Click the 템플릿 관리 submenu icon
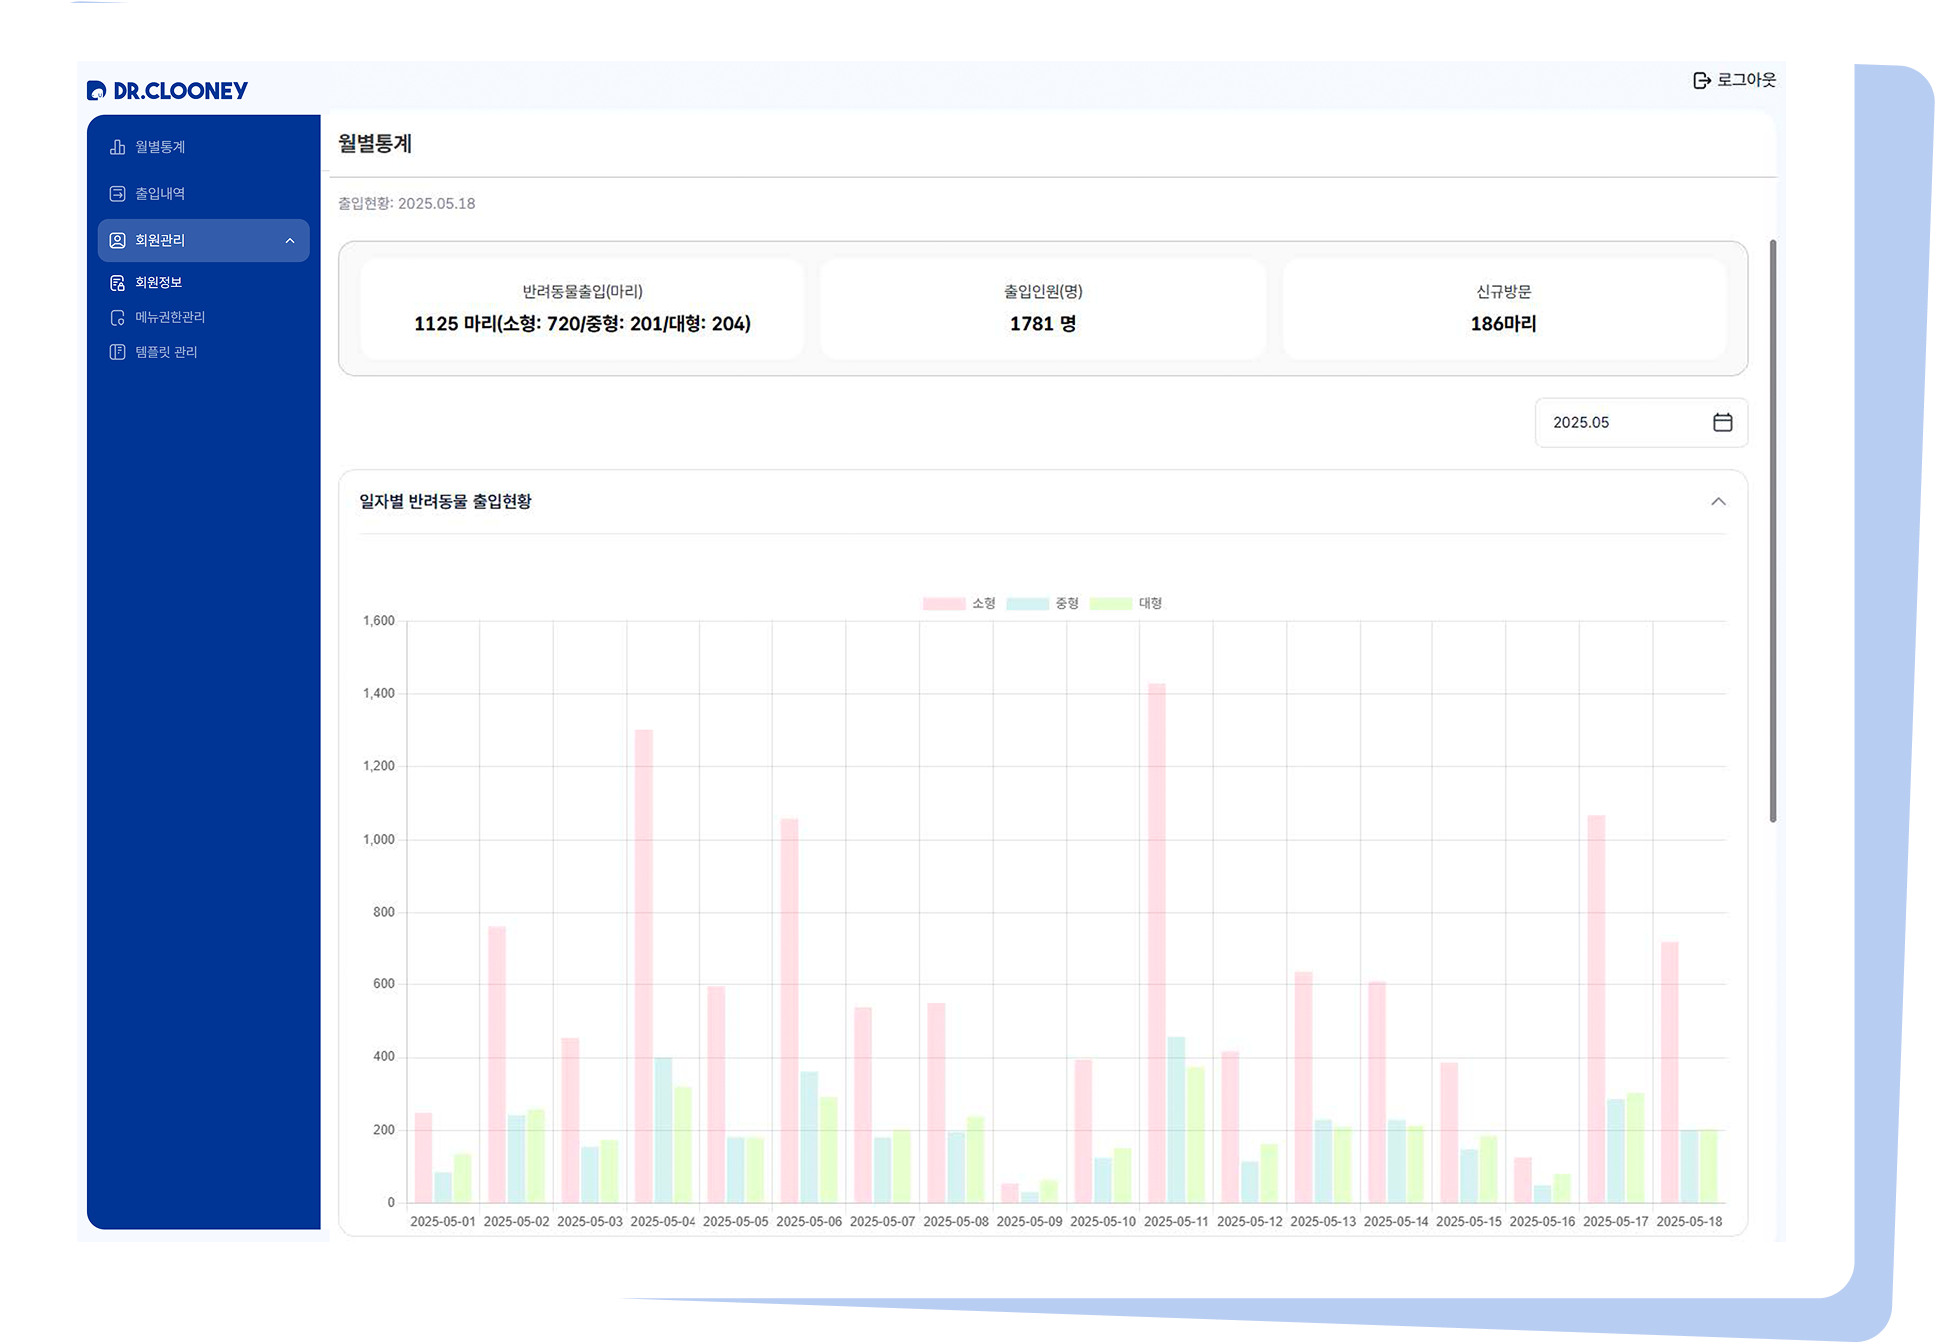Screen dimensions: 1936x1344 pos(117,352)
